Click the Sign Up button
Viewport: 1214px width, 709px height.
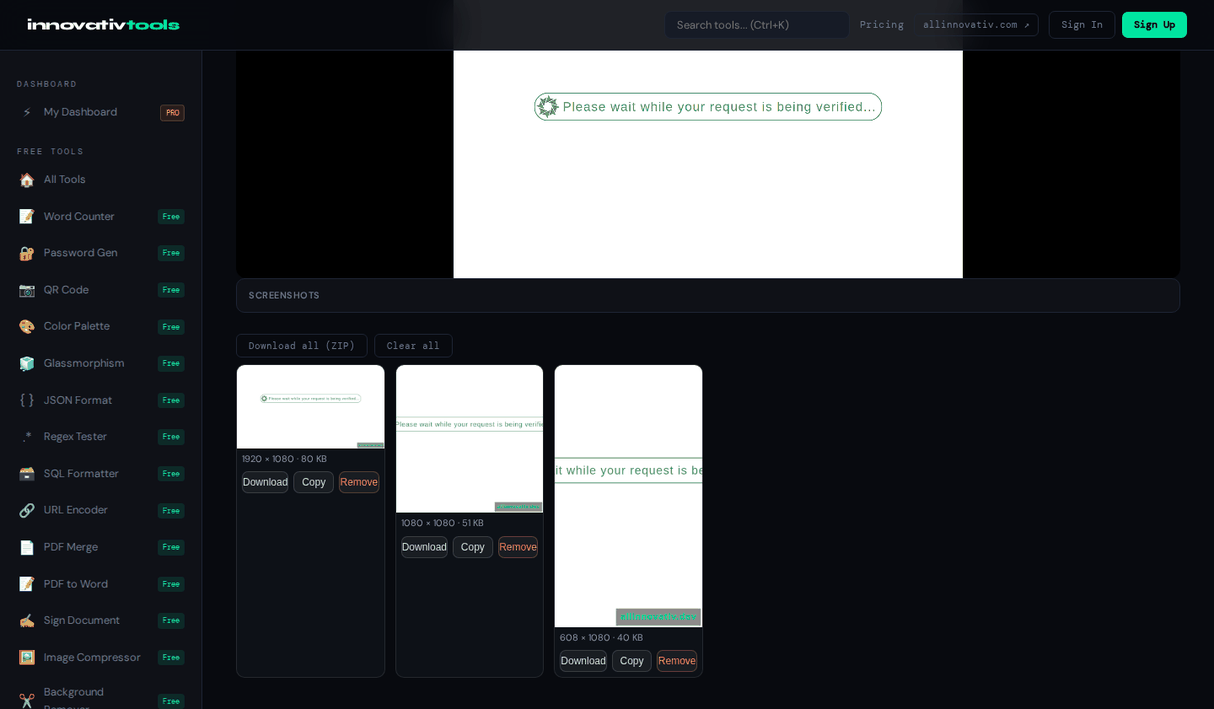point(1154,25)
